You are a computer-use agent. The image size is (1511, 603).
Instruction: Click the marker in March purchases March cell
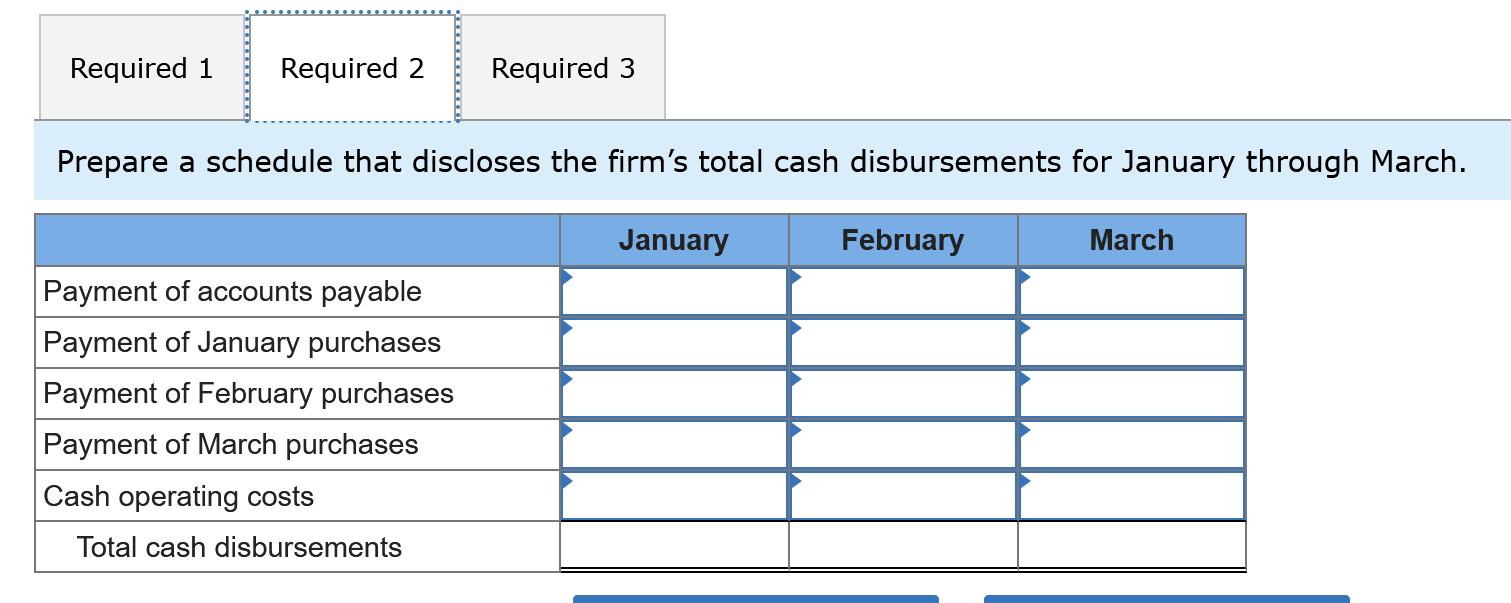tap(1023, 431)
